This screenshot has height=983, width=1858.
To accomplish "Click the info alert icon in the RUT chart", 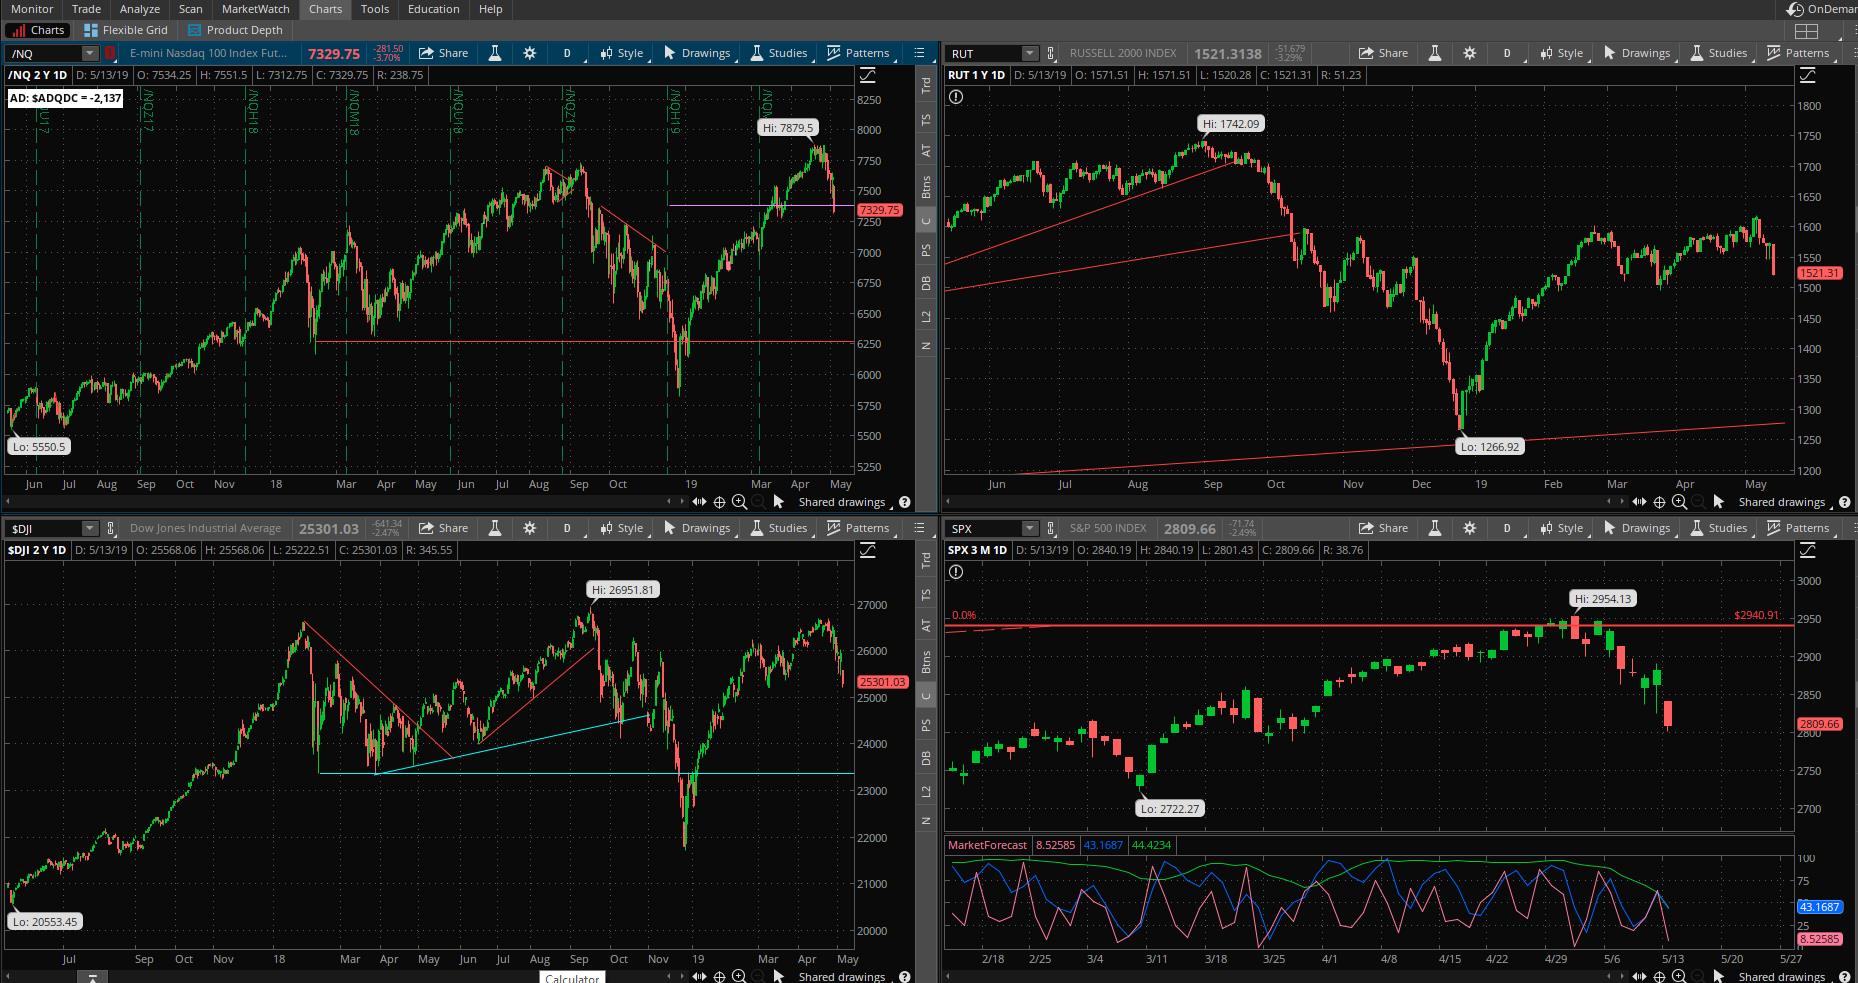I will click(956, 97).
